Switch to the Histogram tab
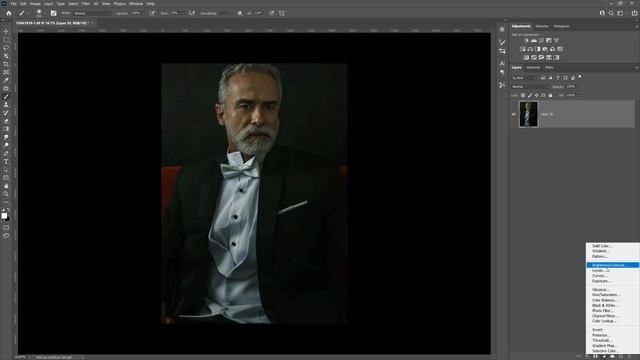The image size is (640, 360). pyautogui.click(x=561, y=26)
